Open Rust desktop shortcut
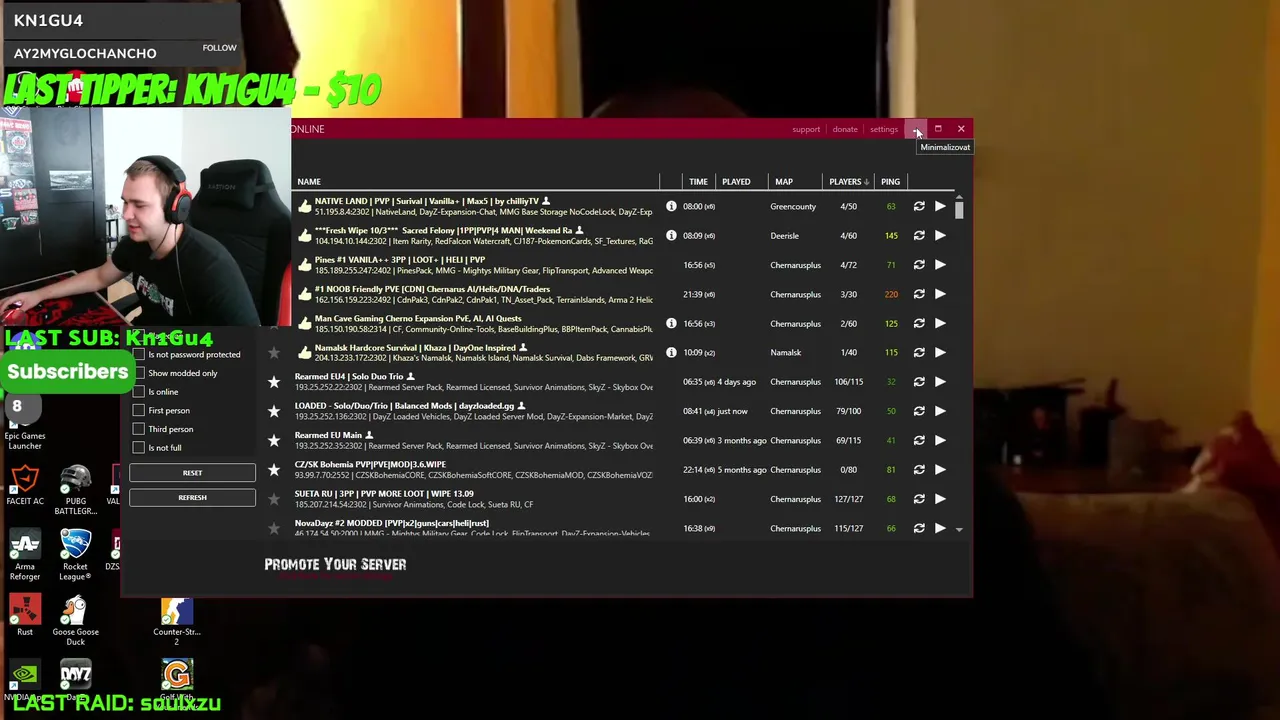 click(25, 616)
